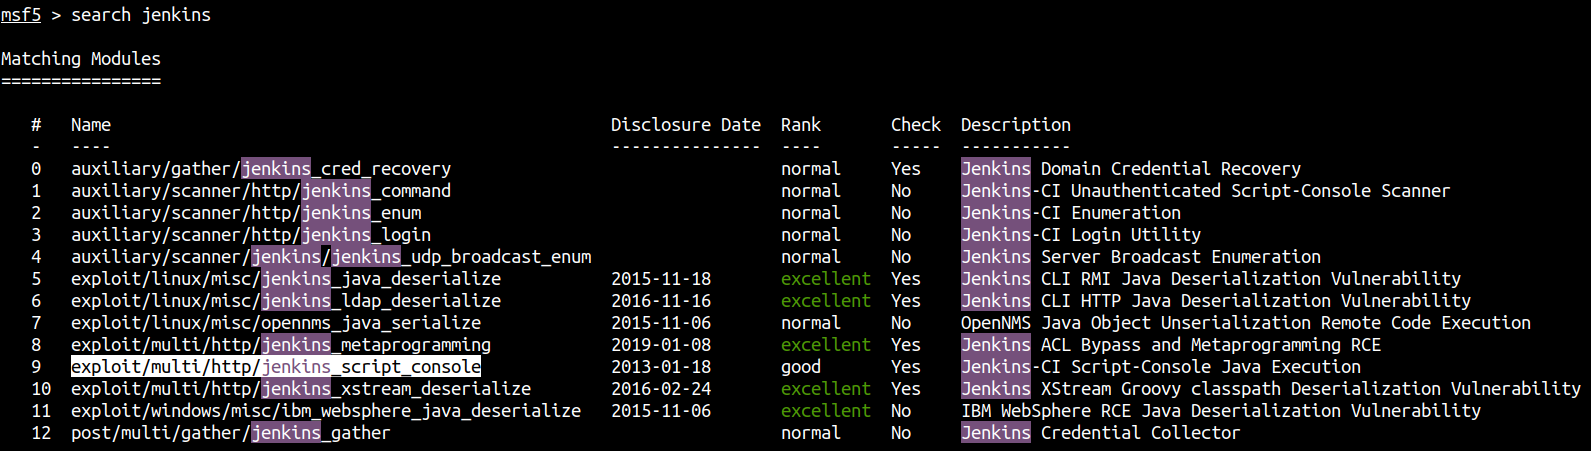
Task: Click 'Jenkins-CI Unauthenticated Script-Console Scanner' description
Action: point(1206,191)
